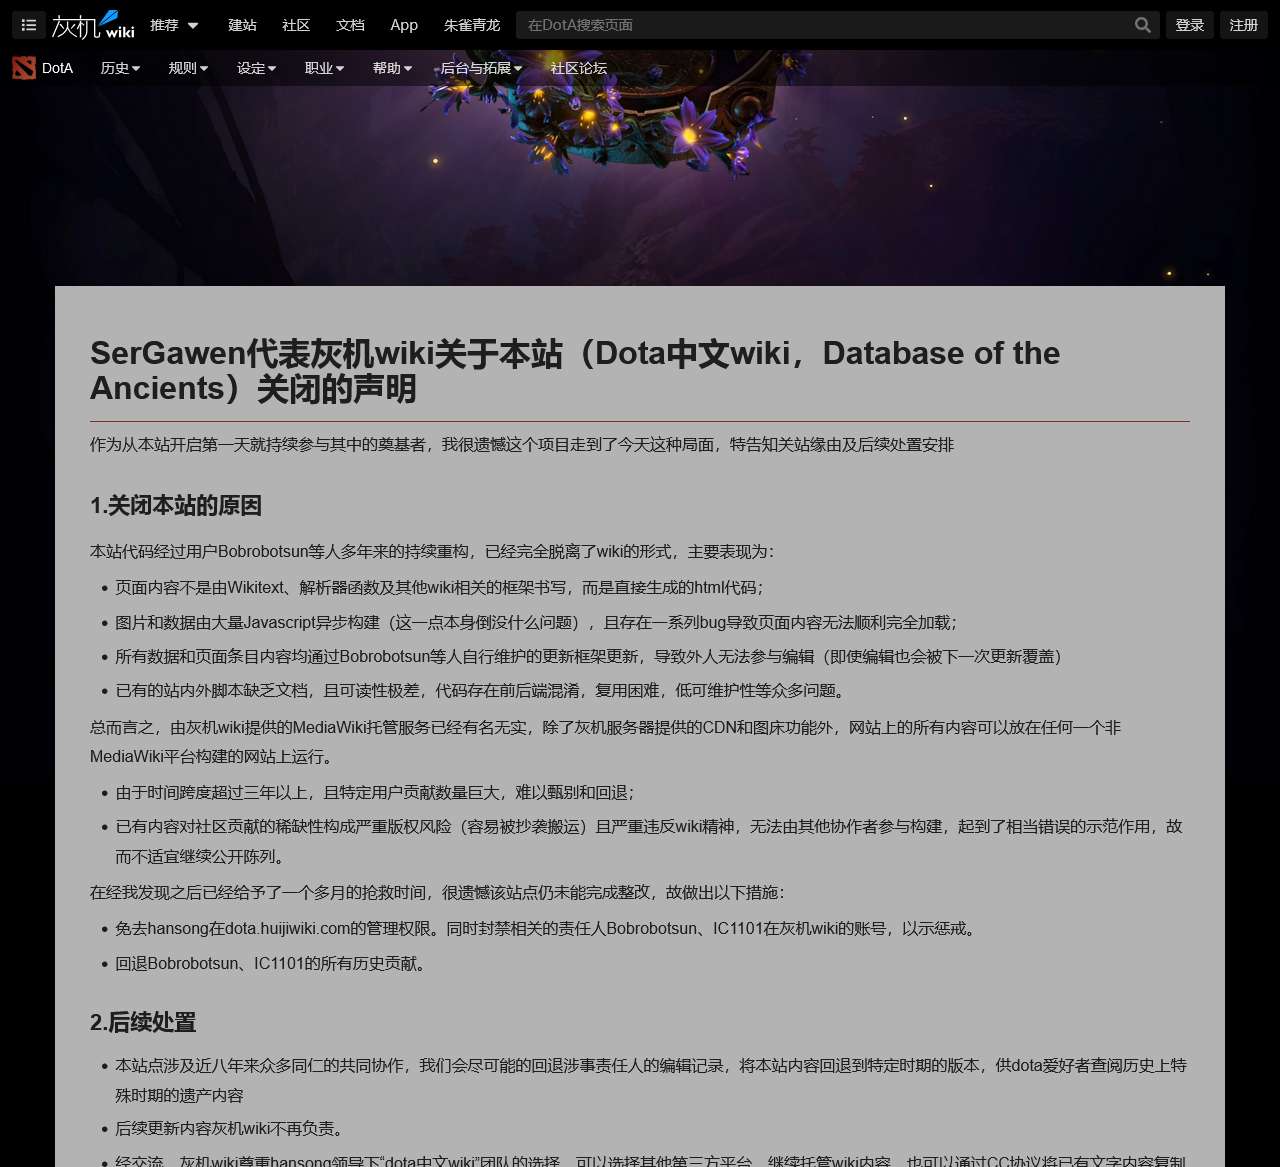
Task: Open the sidebar list menu icon
Action: tap(29, 25)
